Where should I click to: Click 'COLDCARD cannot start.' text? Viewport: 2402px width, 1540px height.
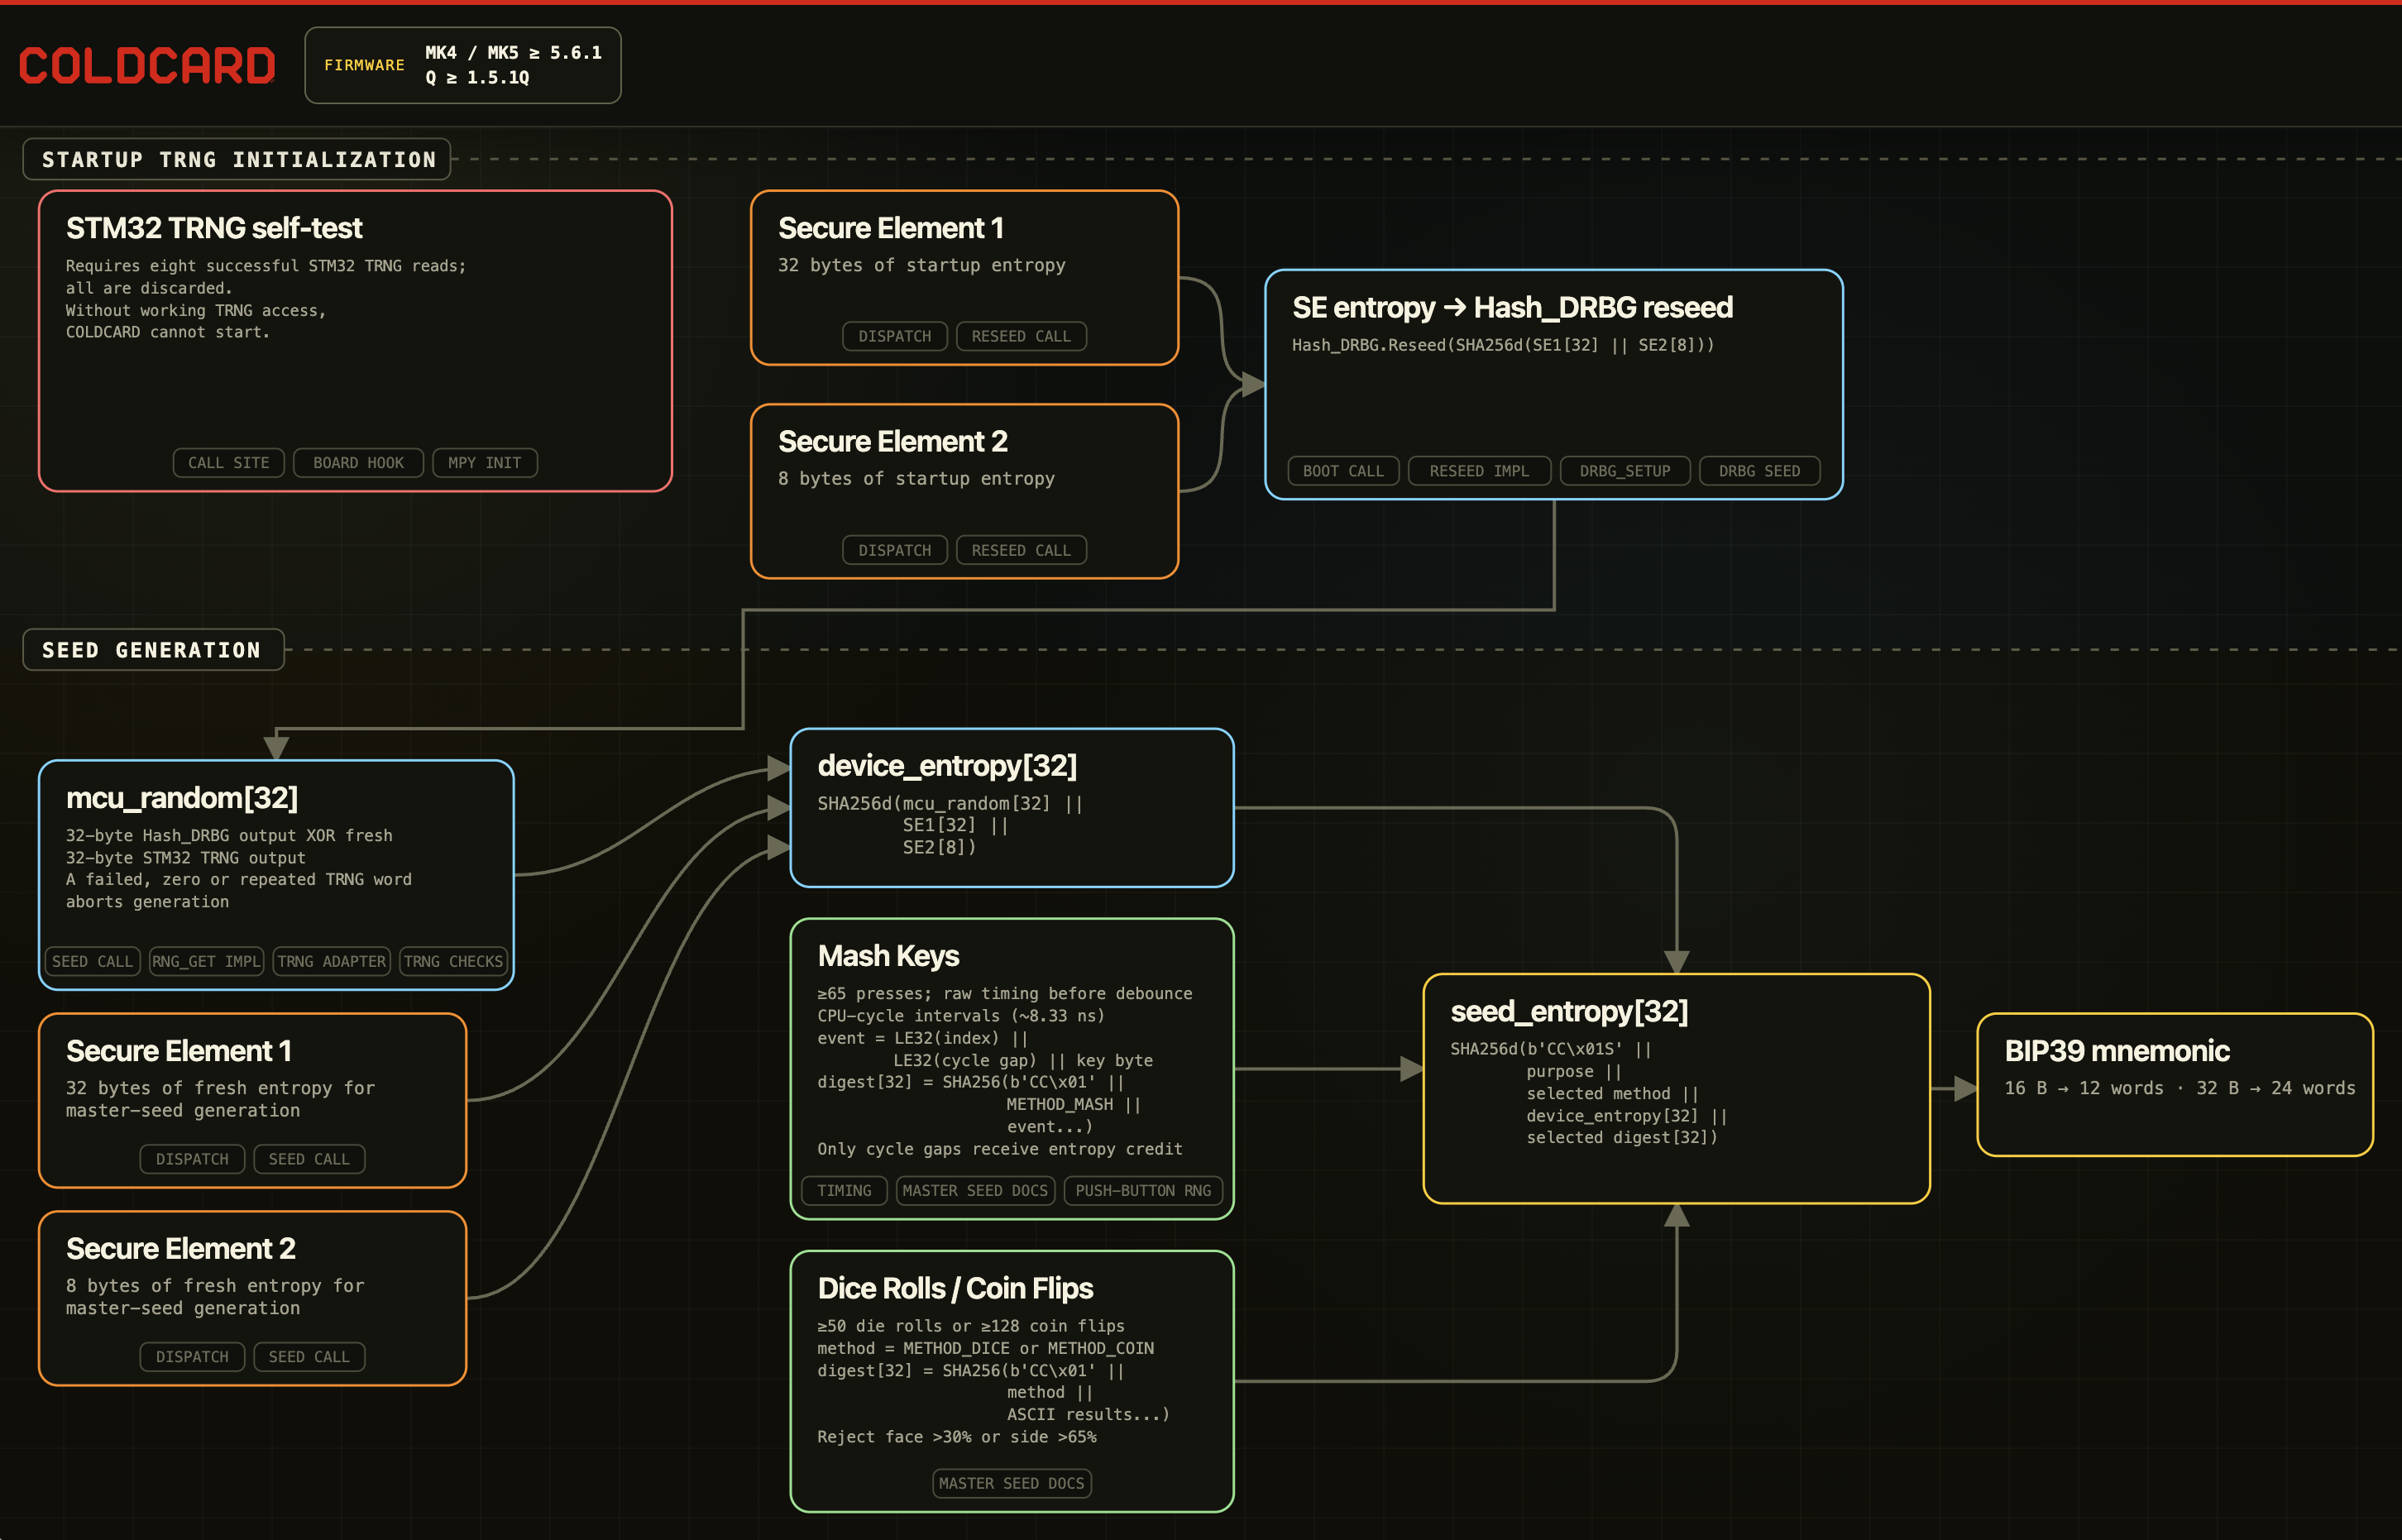pyautogui.click(x=168, y=332)
